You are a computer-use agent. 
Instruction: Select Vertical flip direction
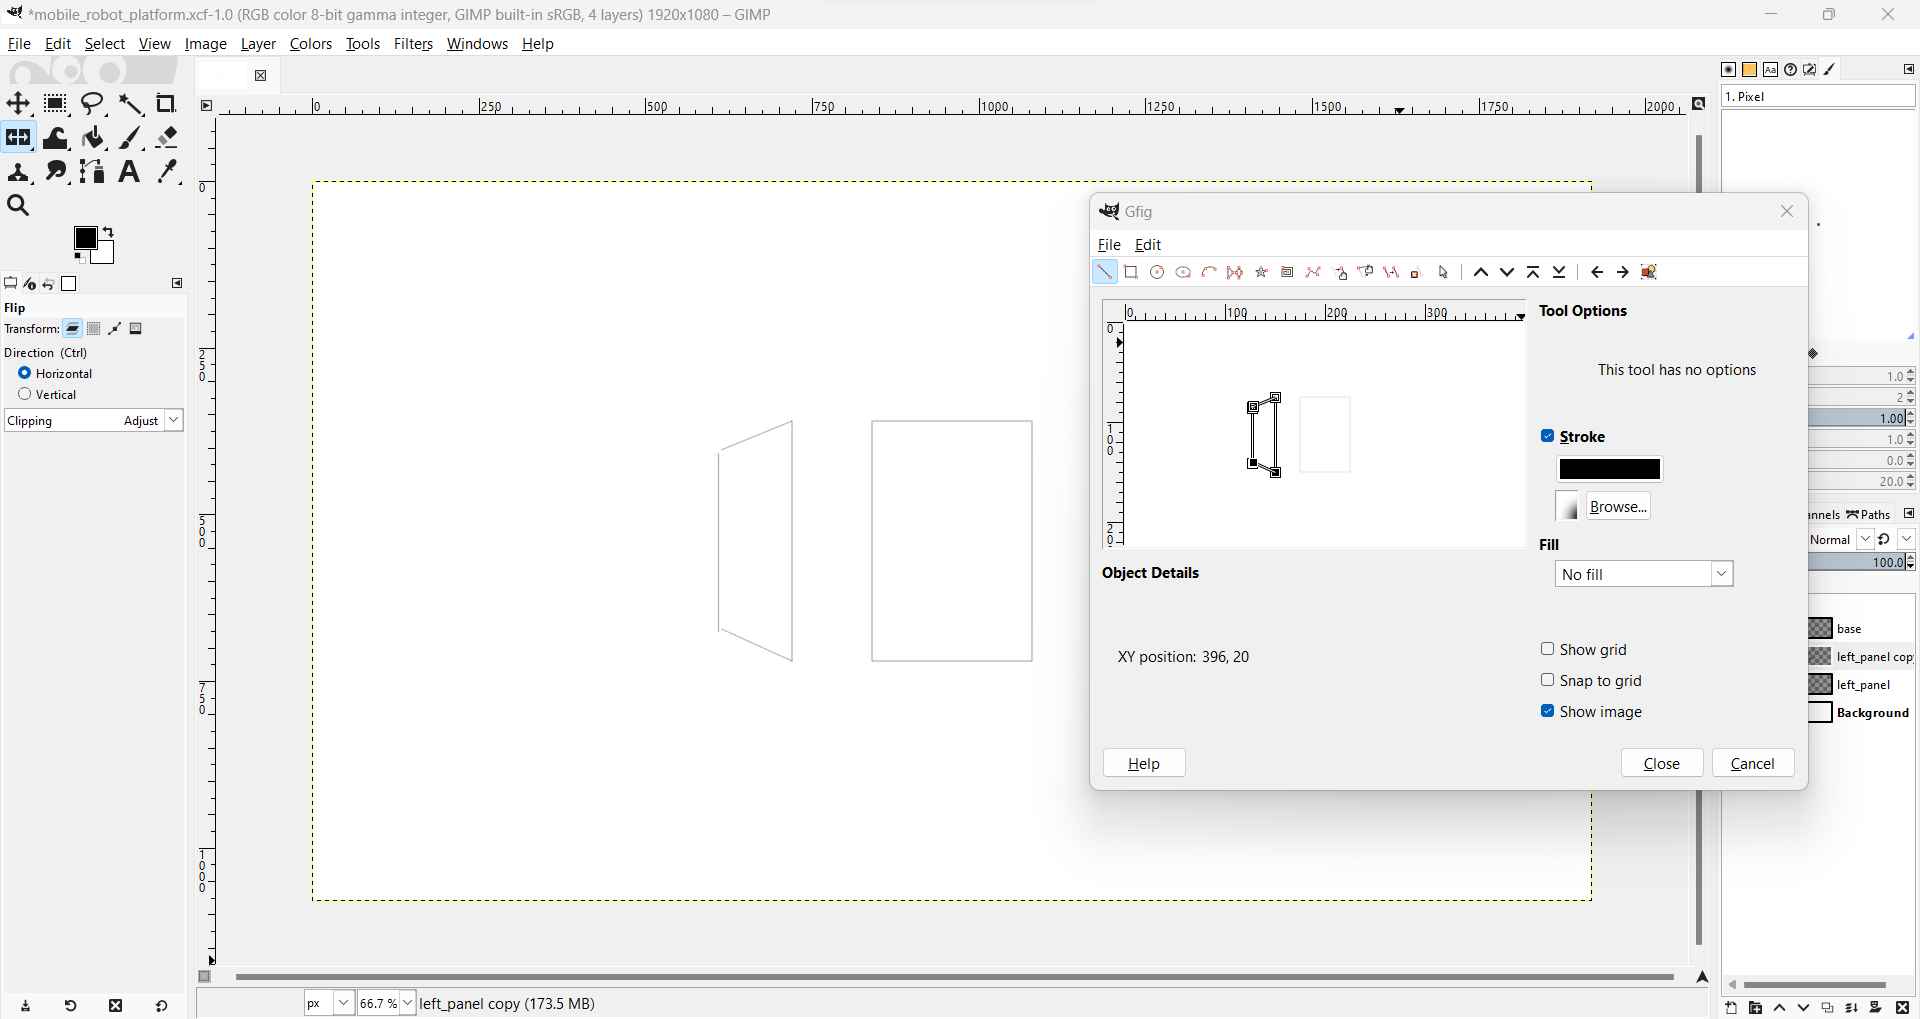(25, 395)
